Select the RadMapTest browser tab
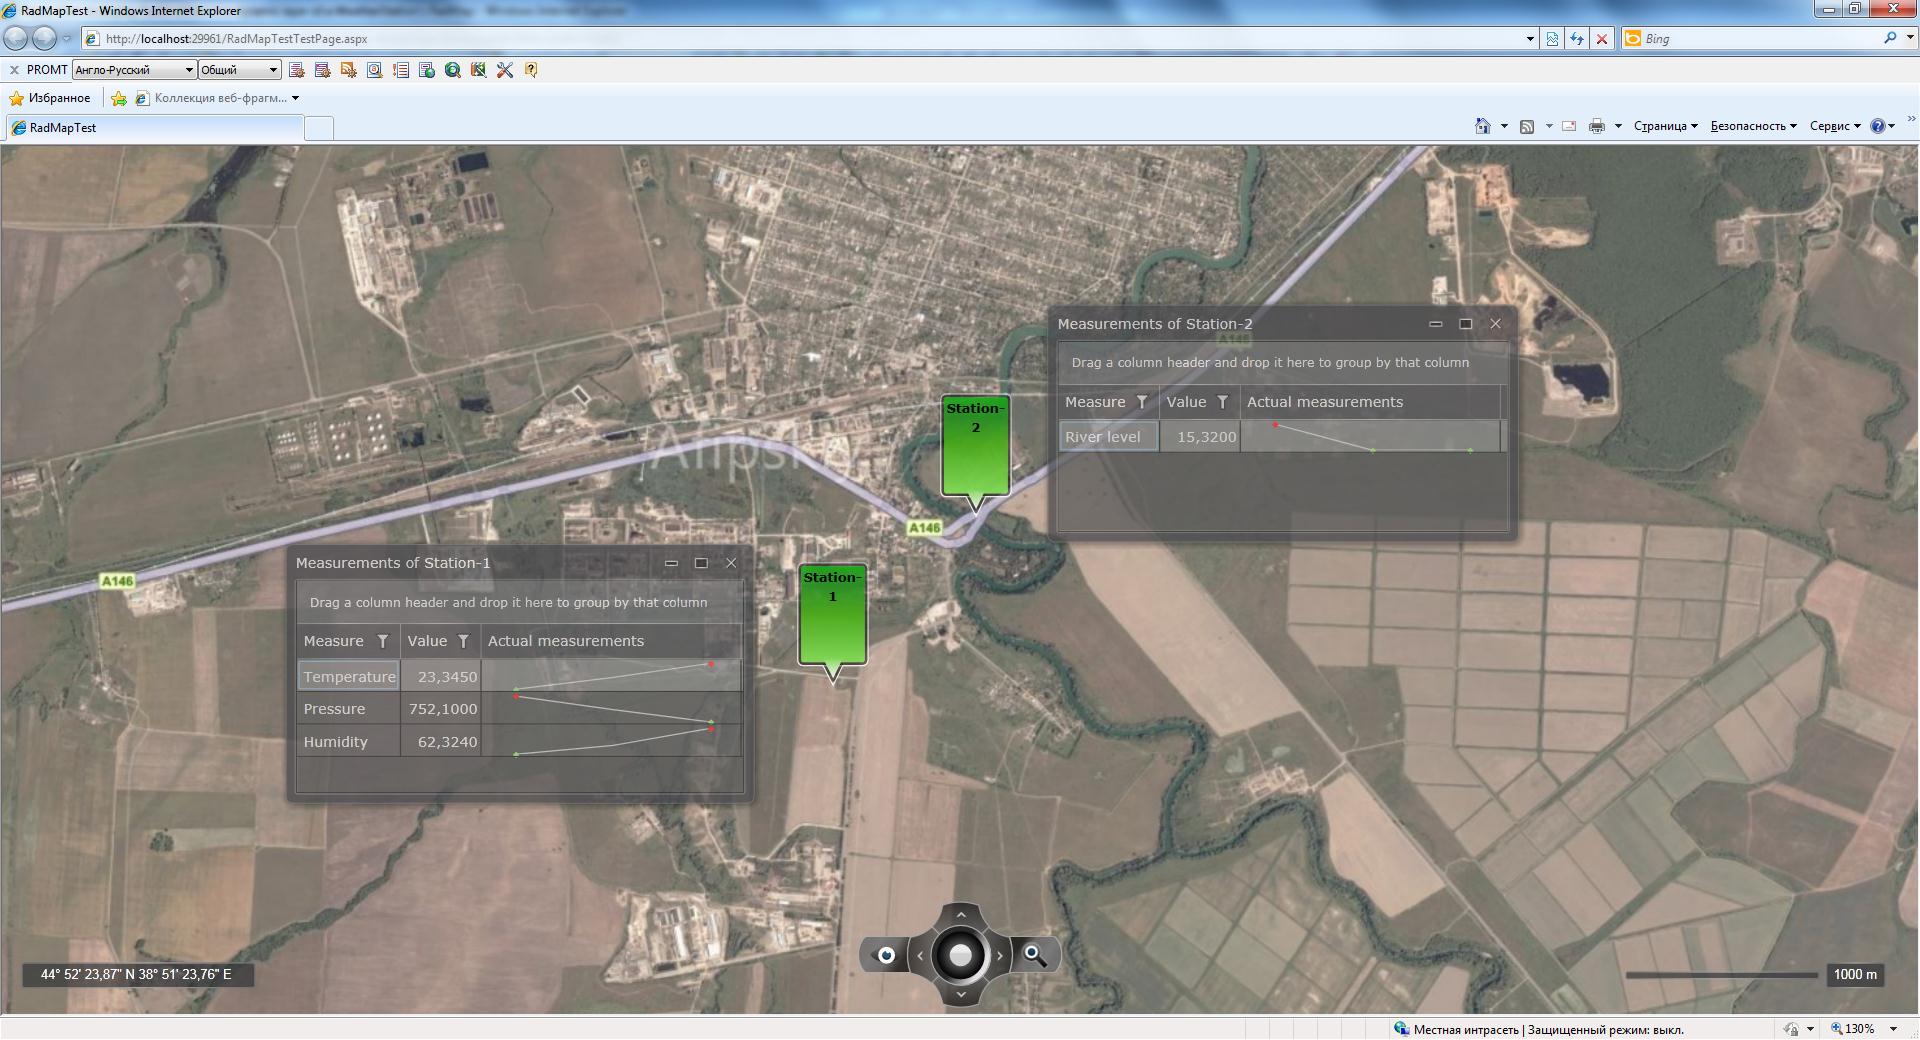Viewport: 1920px width, 1040px height. [x=154, y=128]
